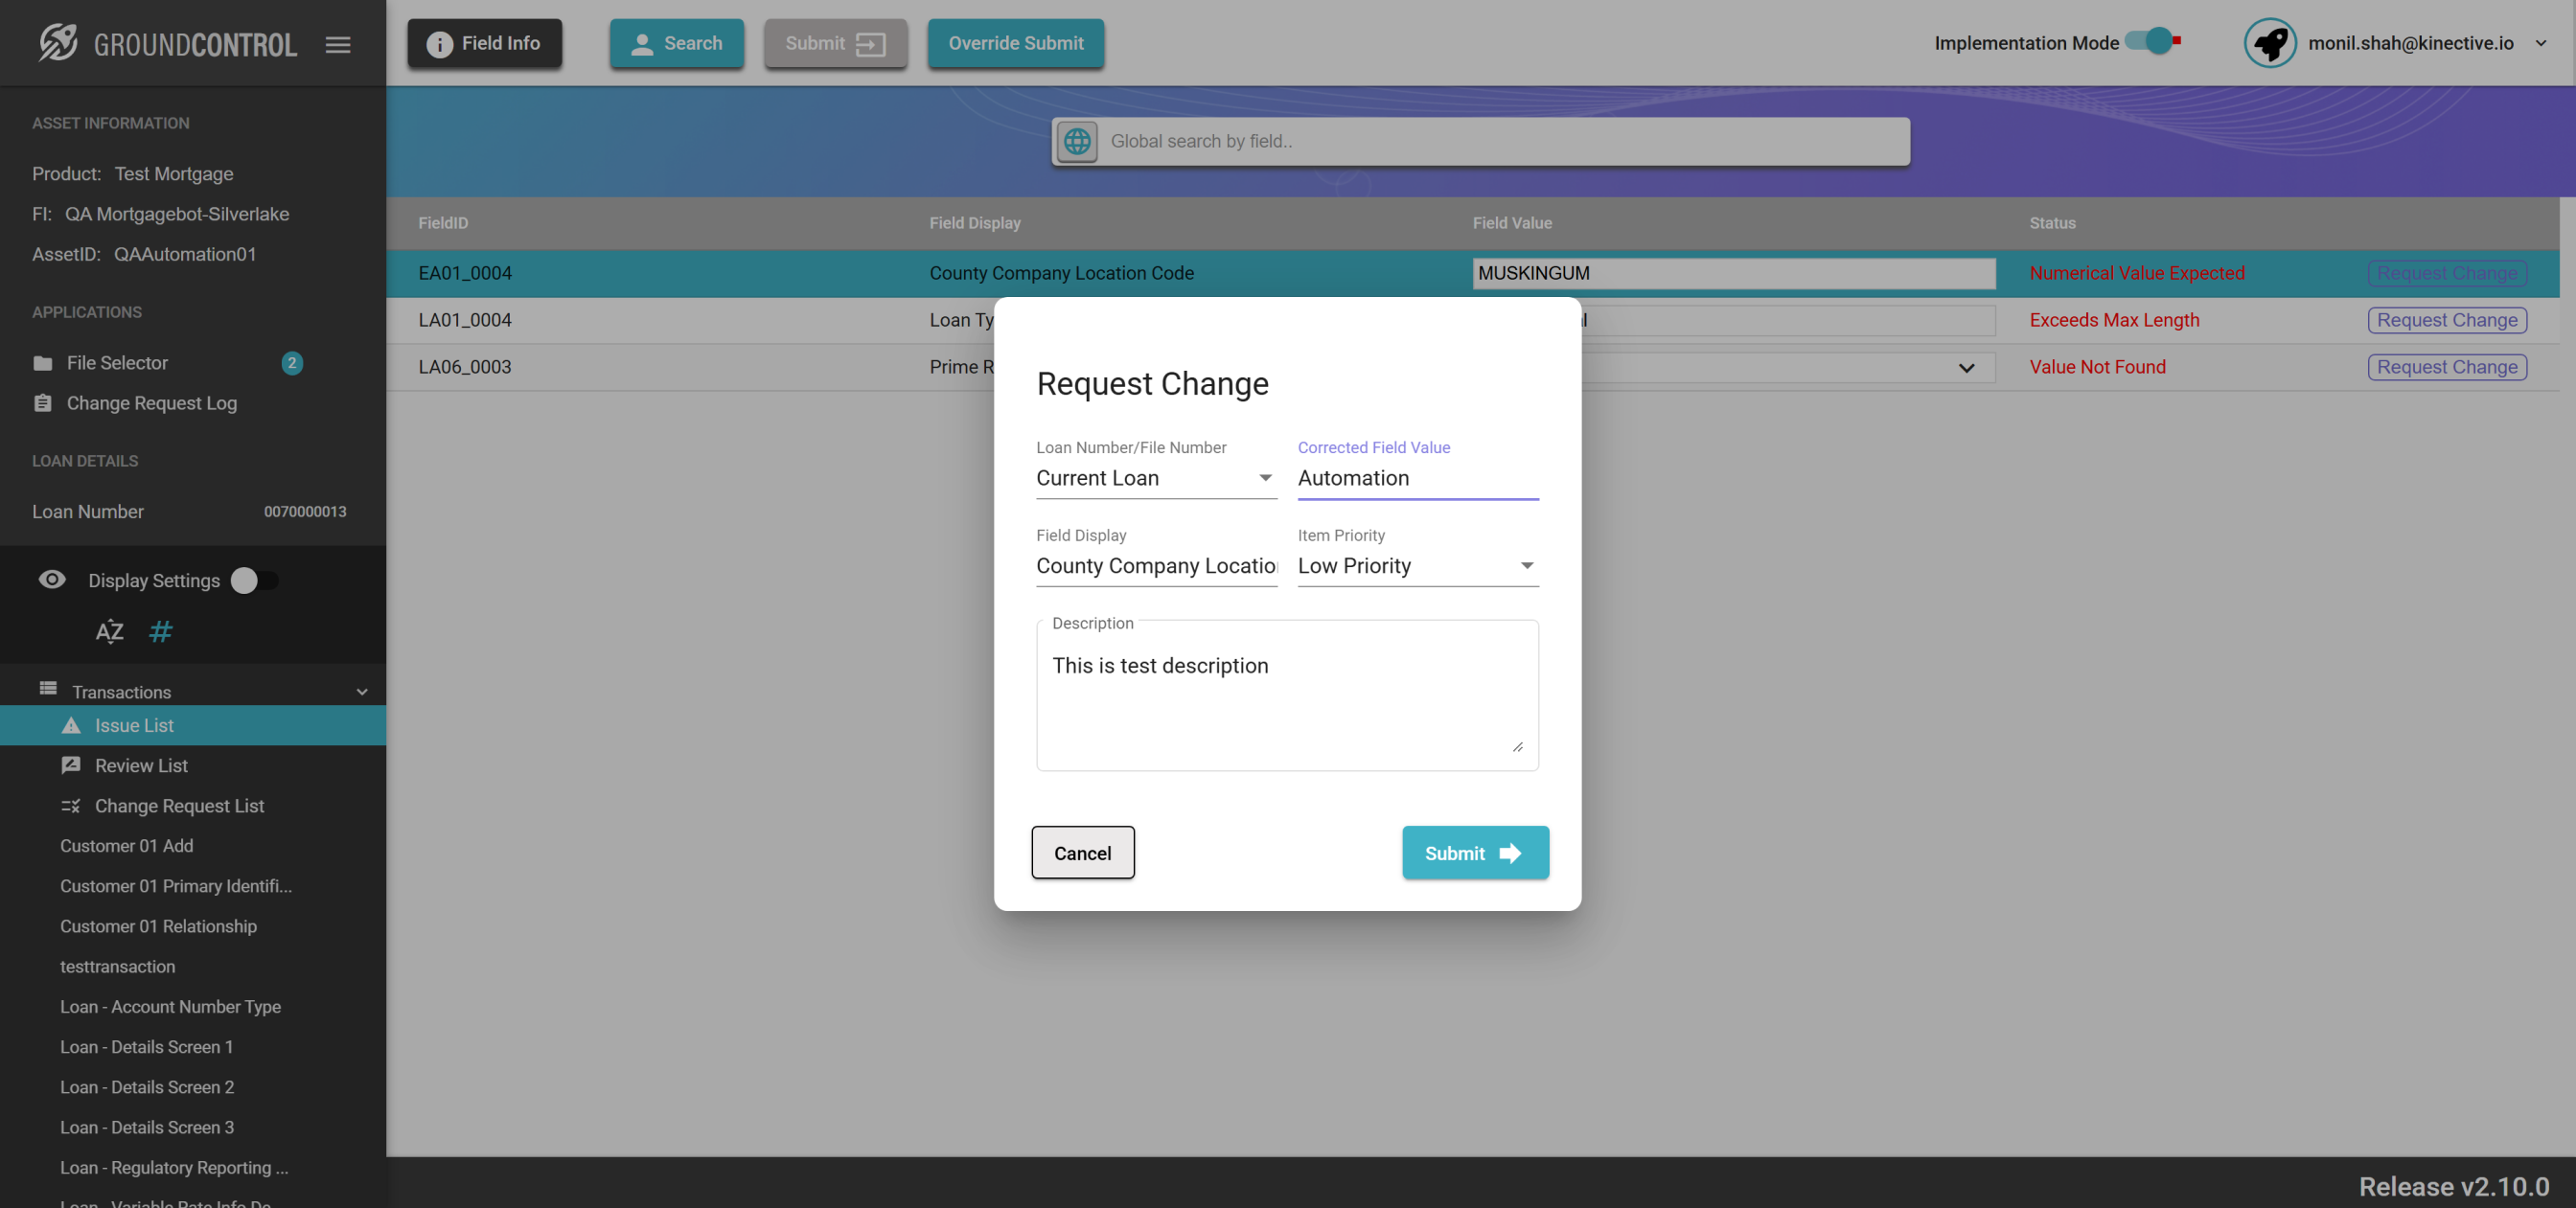
Task: Click the globe icon in global search
Action: click(x=1077, y=141)
